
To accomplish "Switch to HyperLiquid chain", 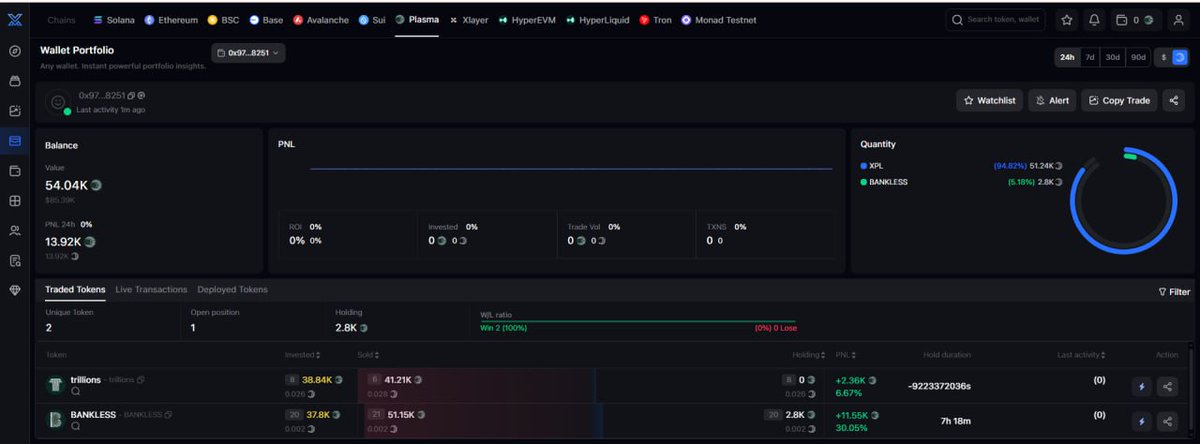I will 597,19.
